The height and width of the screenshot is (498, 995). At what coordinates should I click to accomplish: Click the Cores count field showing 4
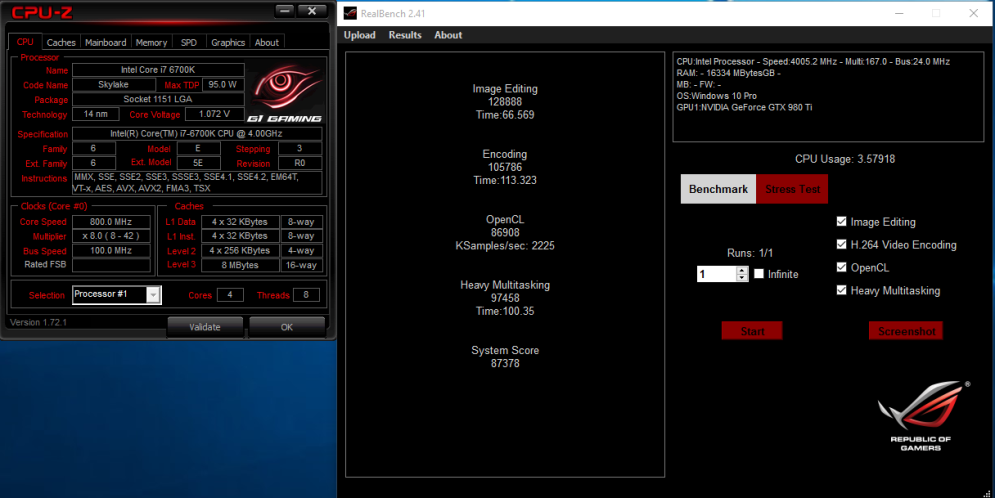(230, 295)
